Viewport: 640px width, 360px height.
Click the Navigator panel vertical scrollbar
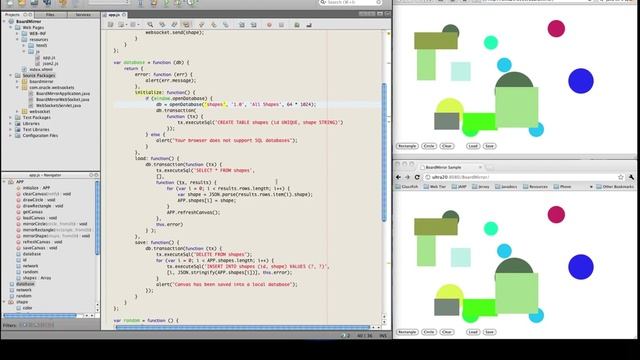(97, 218)
